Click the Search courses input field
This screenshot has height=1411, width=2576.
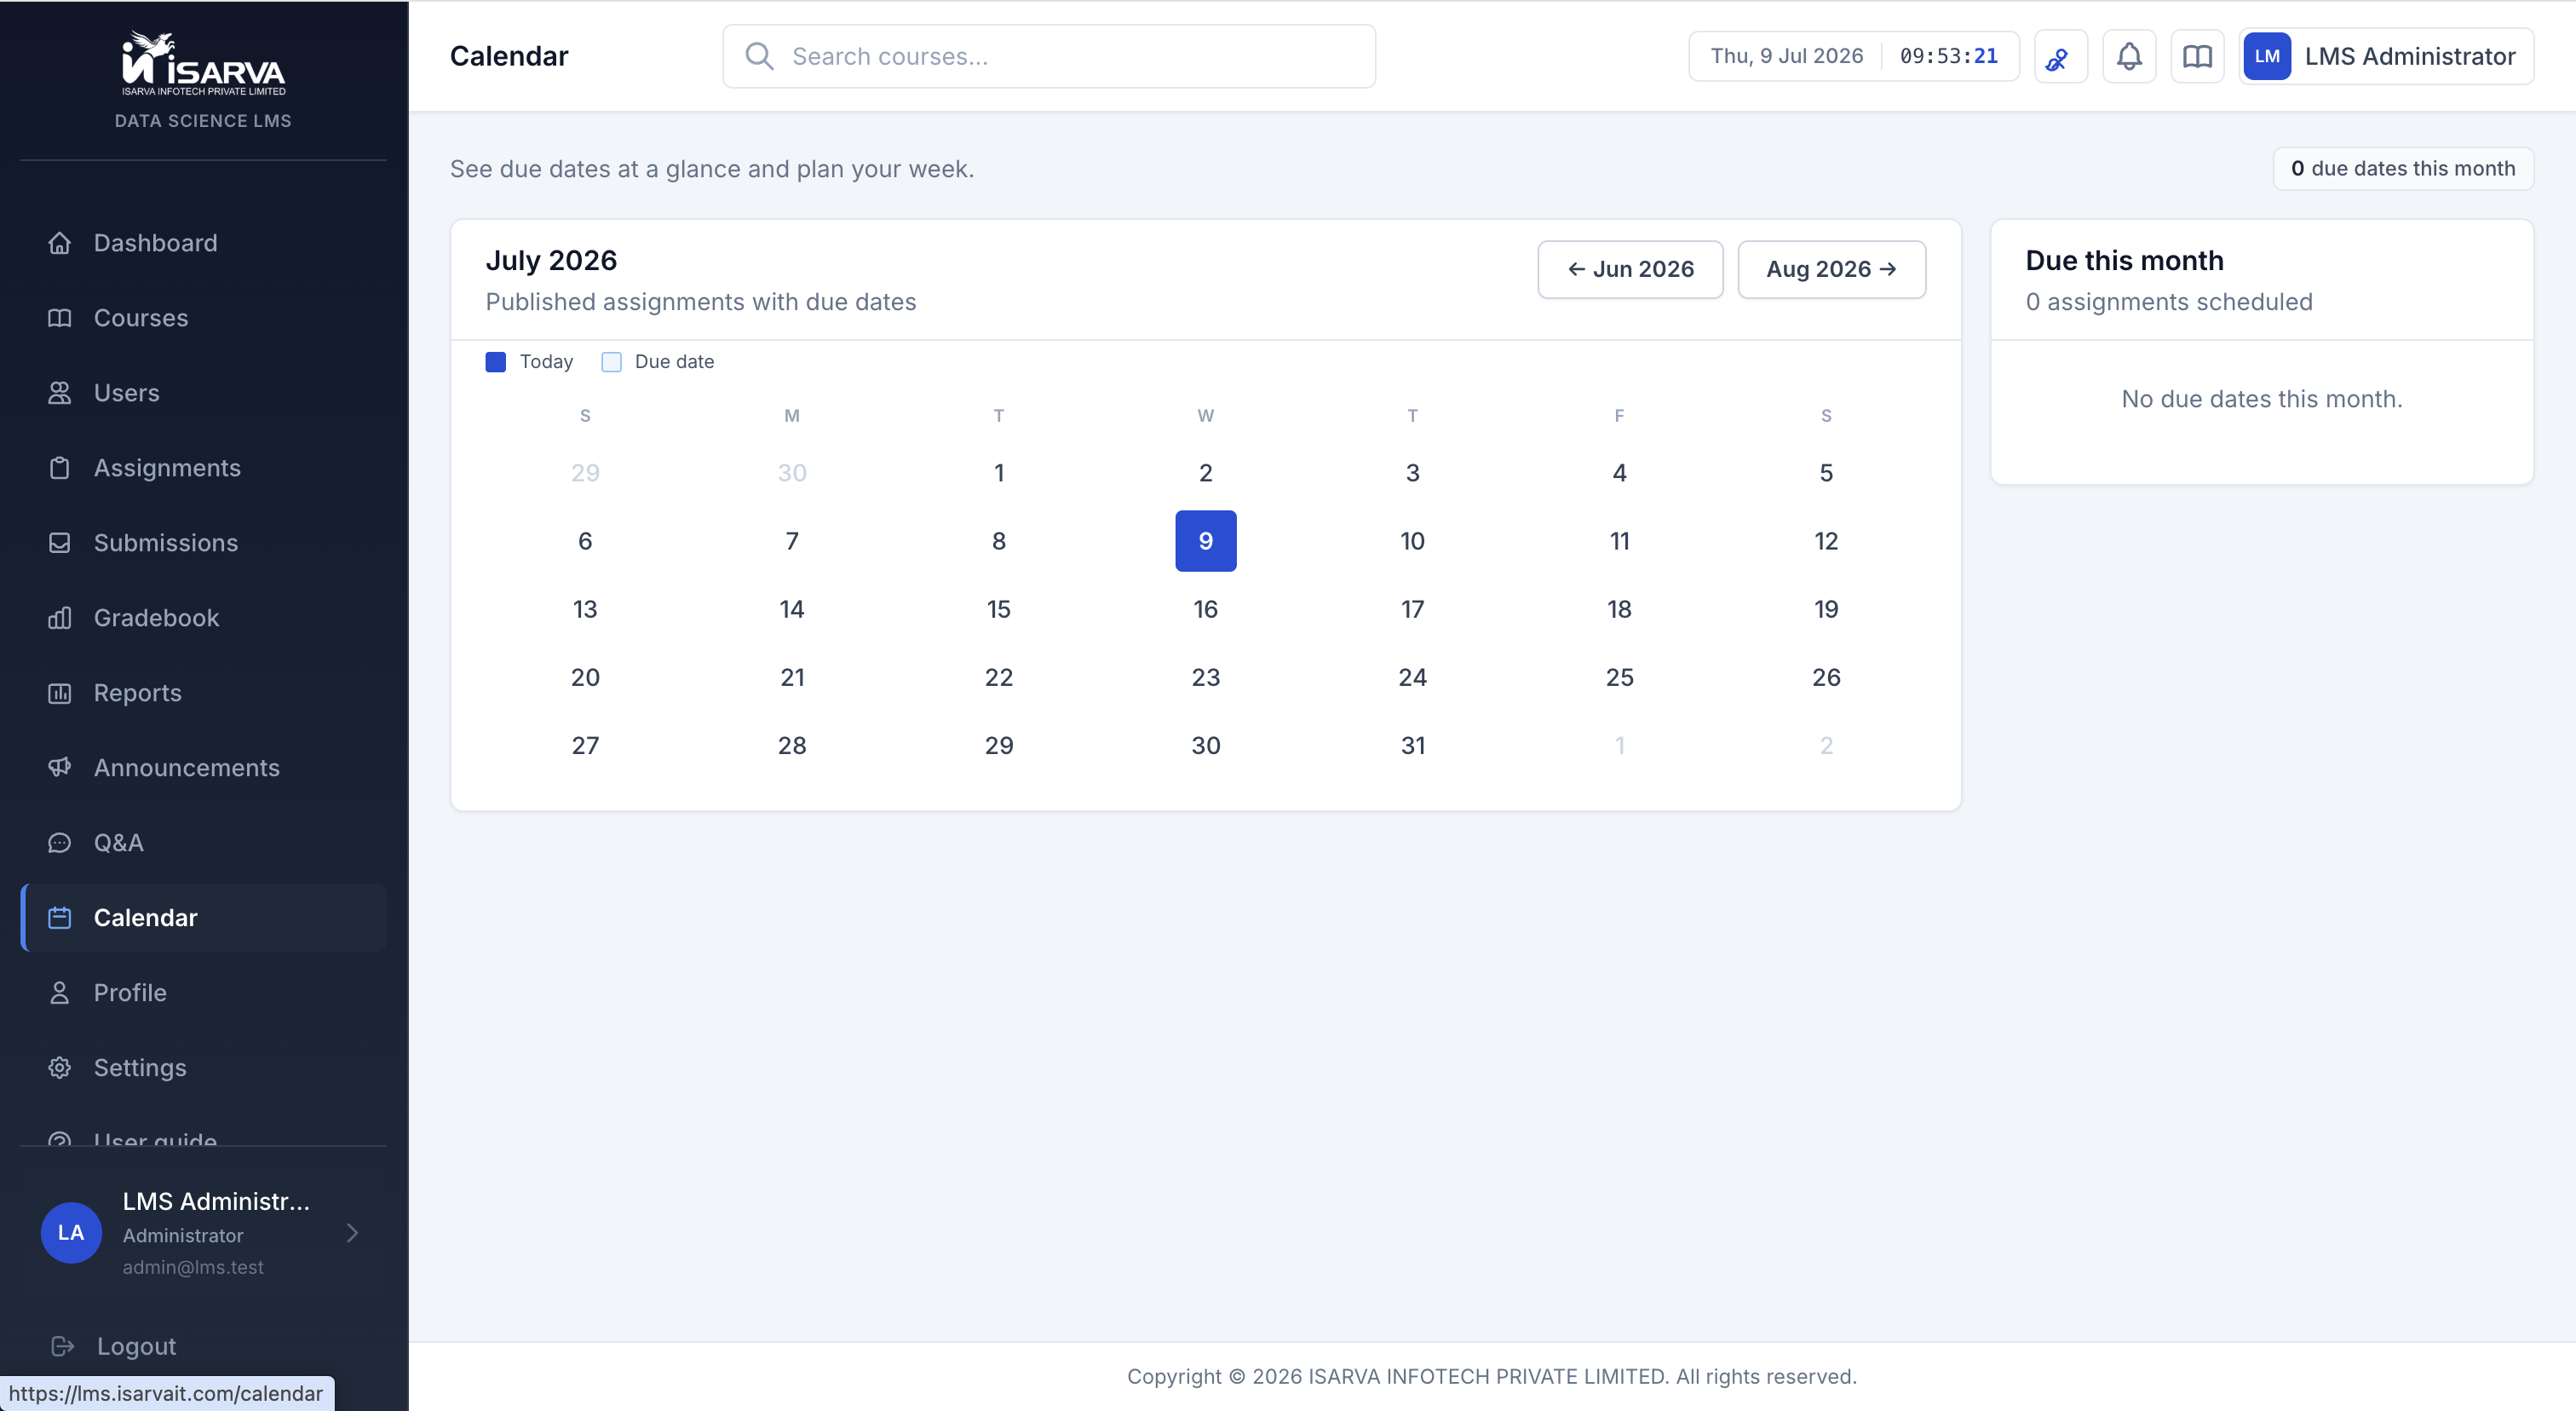pos(1049,57)
